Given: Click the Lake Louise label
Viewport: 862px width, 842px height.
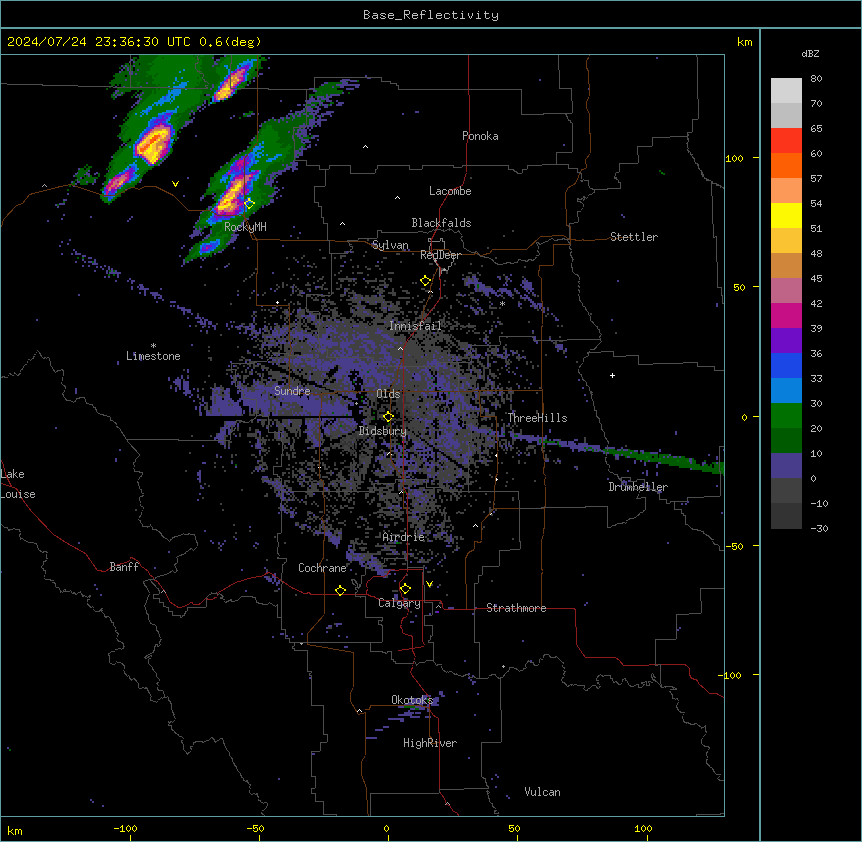Looking at the screenshot, I should (18, 484).
